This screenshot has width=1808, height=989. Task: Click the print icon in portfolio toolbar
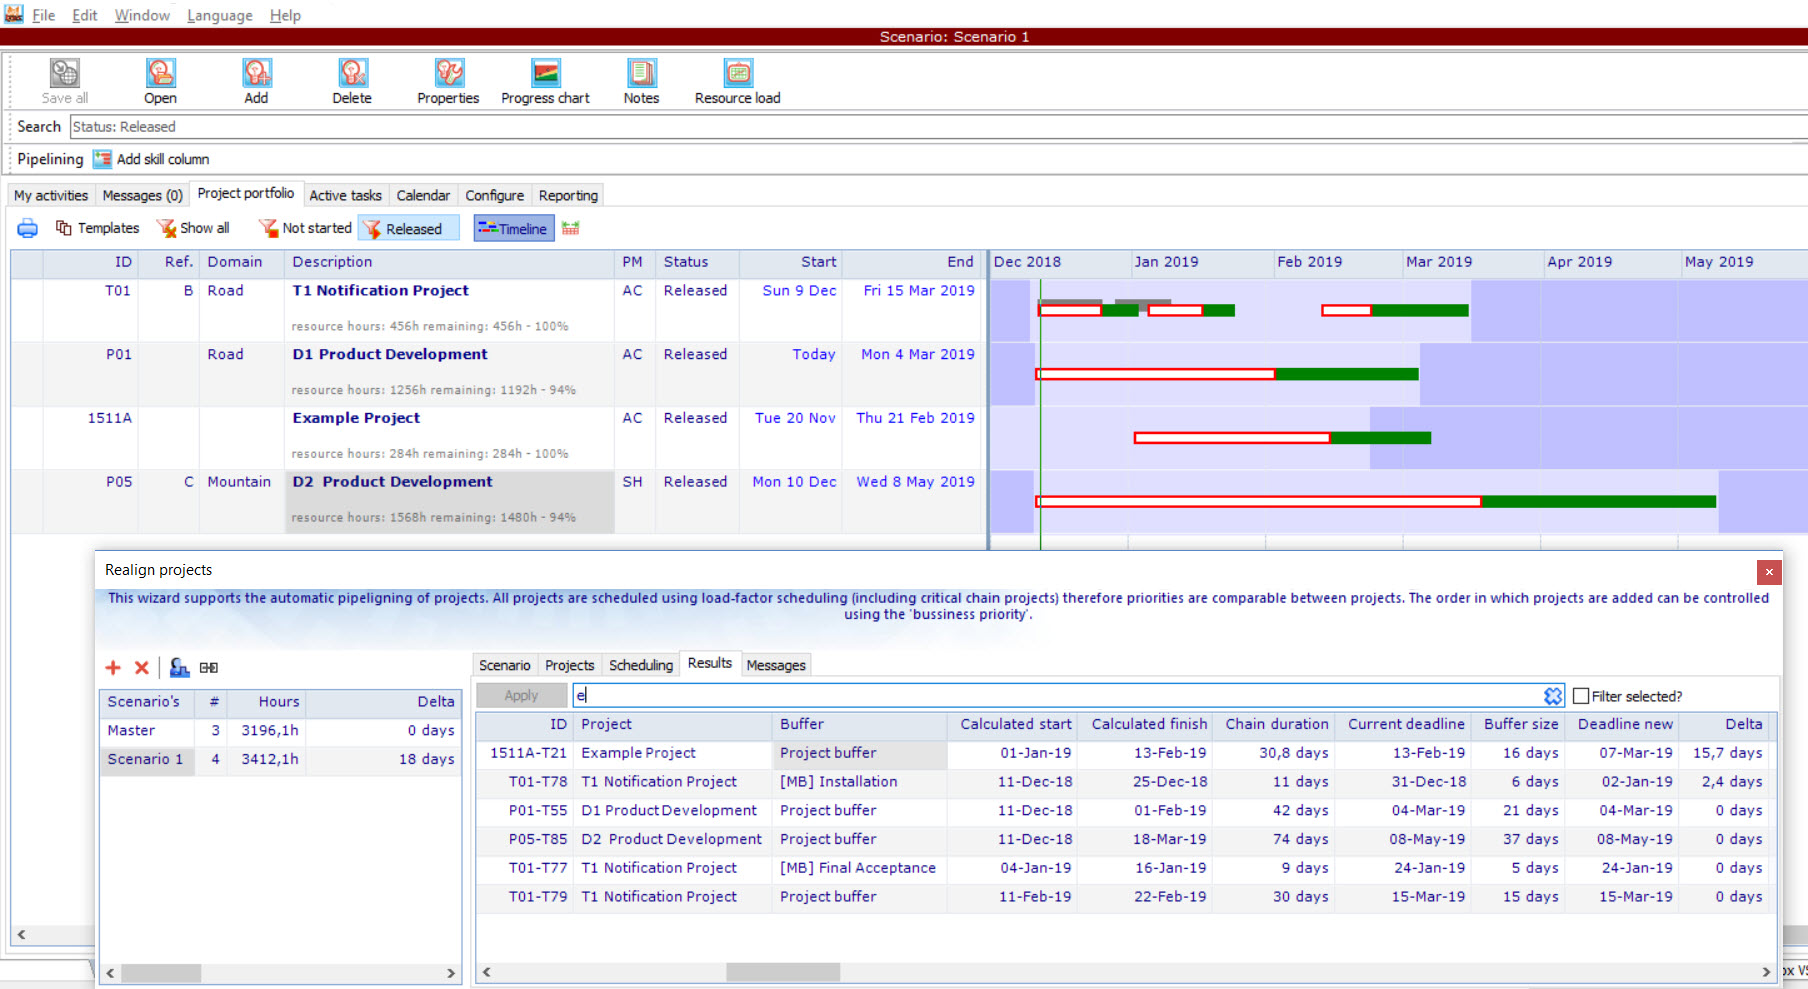click(28, 229)
